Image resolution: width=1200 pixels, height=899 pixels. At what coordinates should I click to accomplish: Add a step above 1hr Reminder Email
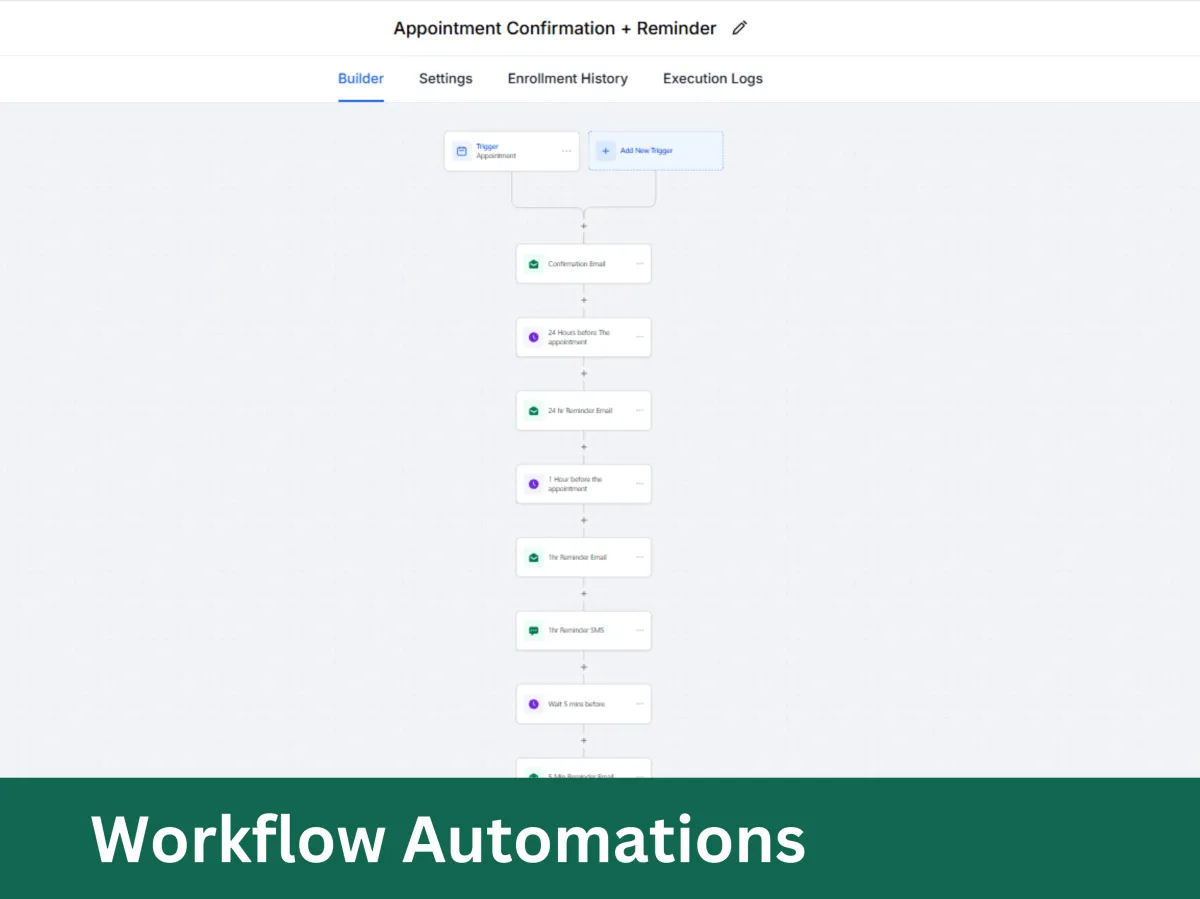tap(584, 520)
